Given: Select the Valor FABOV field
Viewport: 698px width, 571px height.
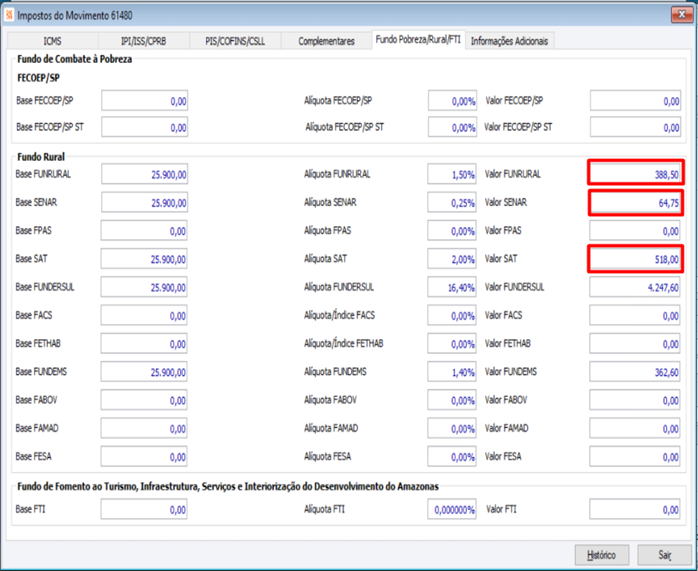Looking at the screenshot, I should 635,400.
